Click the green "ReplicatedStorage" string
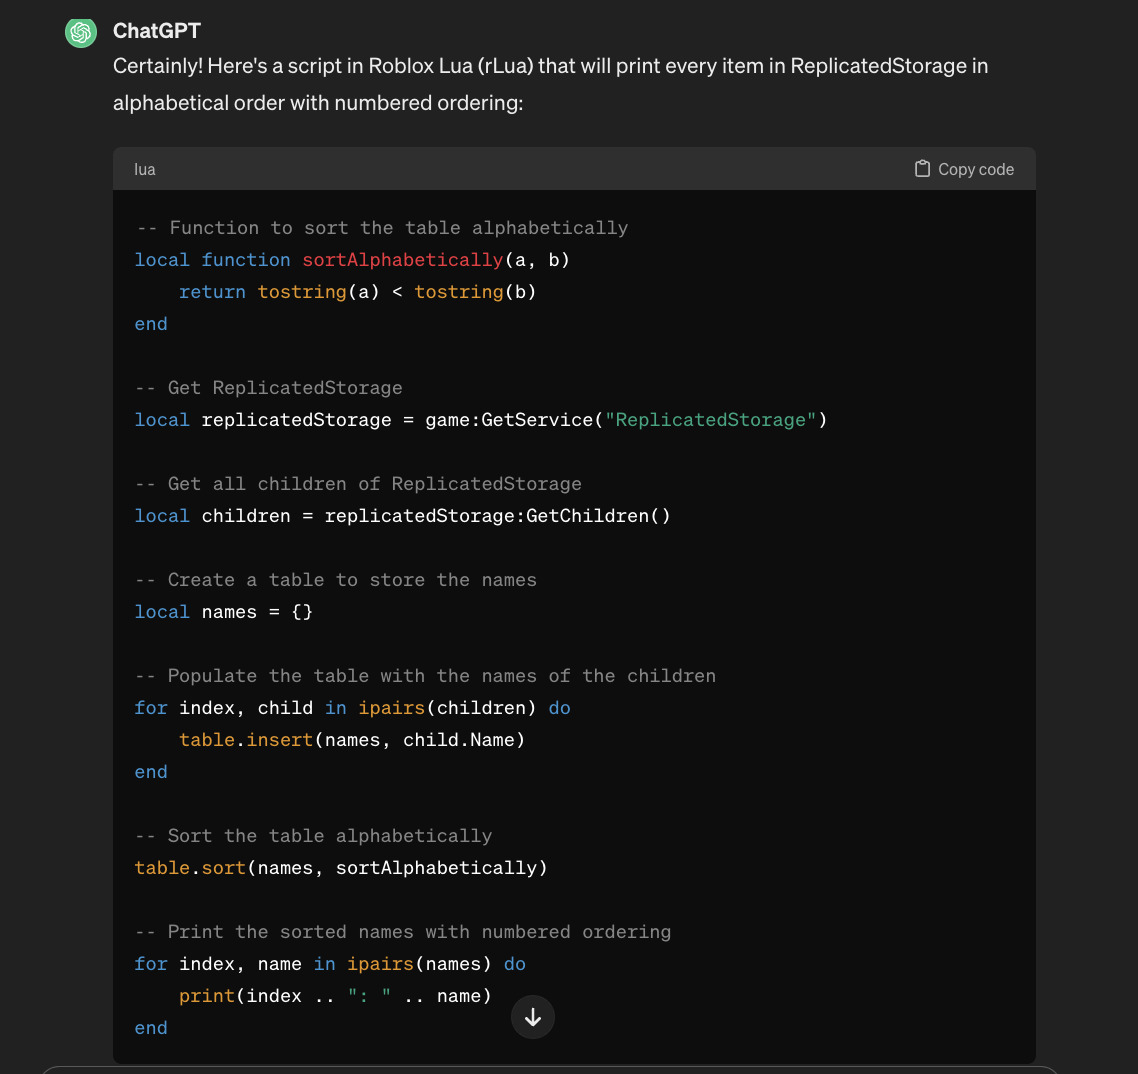Viewport: 1138px width, 1074px height. 710,420
